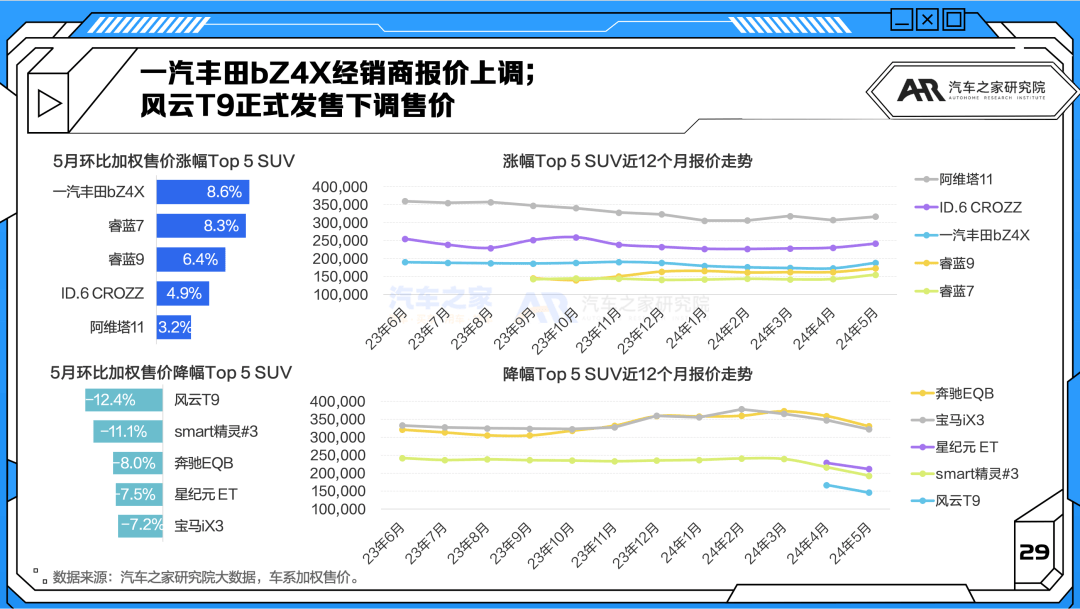Viewport: 1080px width, 609px height.
Task: Click the 数据来源 footnote text
Action: click(x=207, y=577)
